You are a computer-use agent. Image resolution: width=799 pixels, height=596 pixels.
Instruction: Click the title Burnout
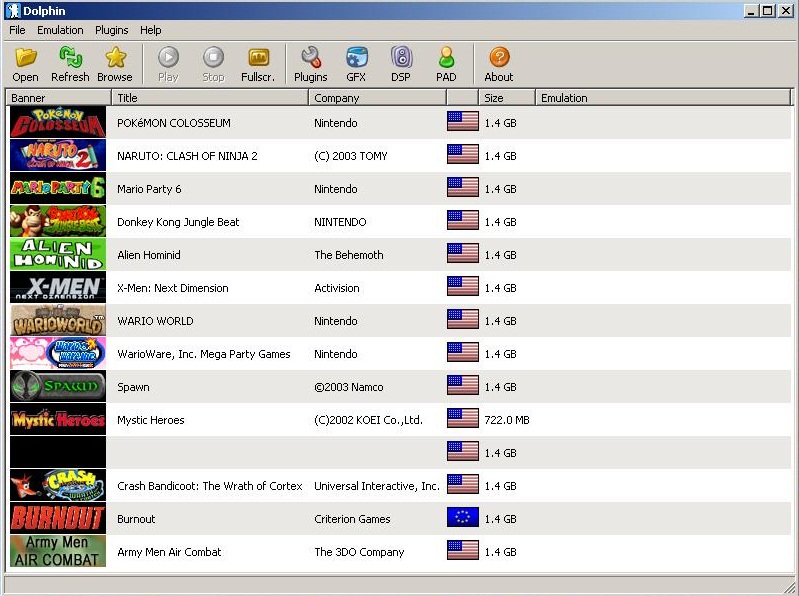click(x=136, y=519)
